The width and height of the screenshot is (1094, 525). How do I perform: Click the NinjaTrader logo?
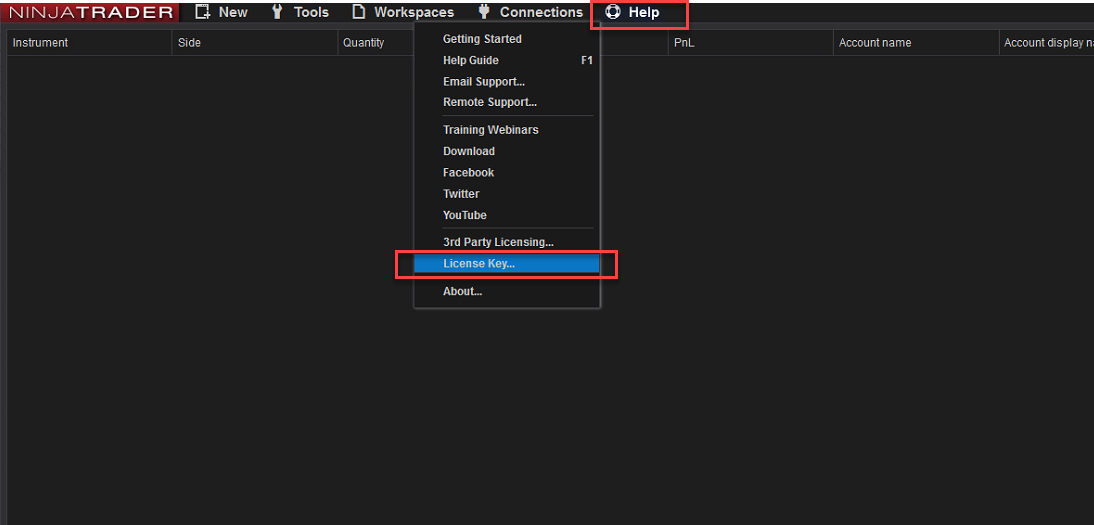tap(91, 12)
